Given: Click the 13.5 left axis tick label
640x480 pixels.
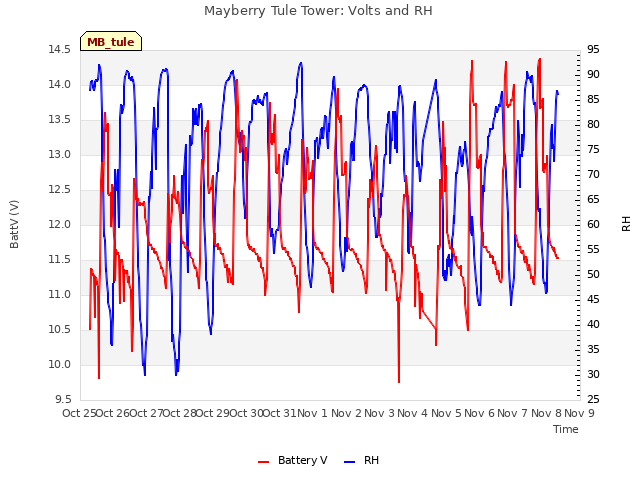Looking at the screenshot, I should (x=60, y=120).
